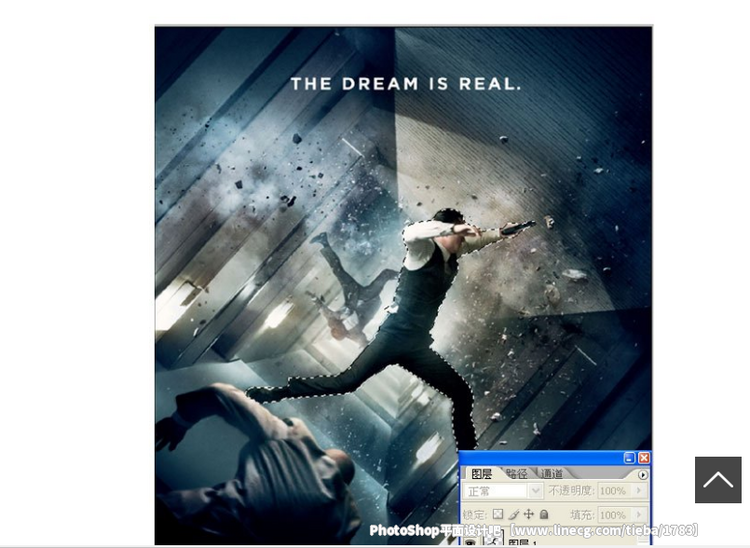Toggle lock image pixels brush icon
Screen dimensions: 750x548
point(513,515)
